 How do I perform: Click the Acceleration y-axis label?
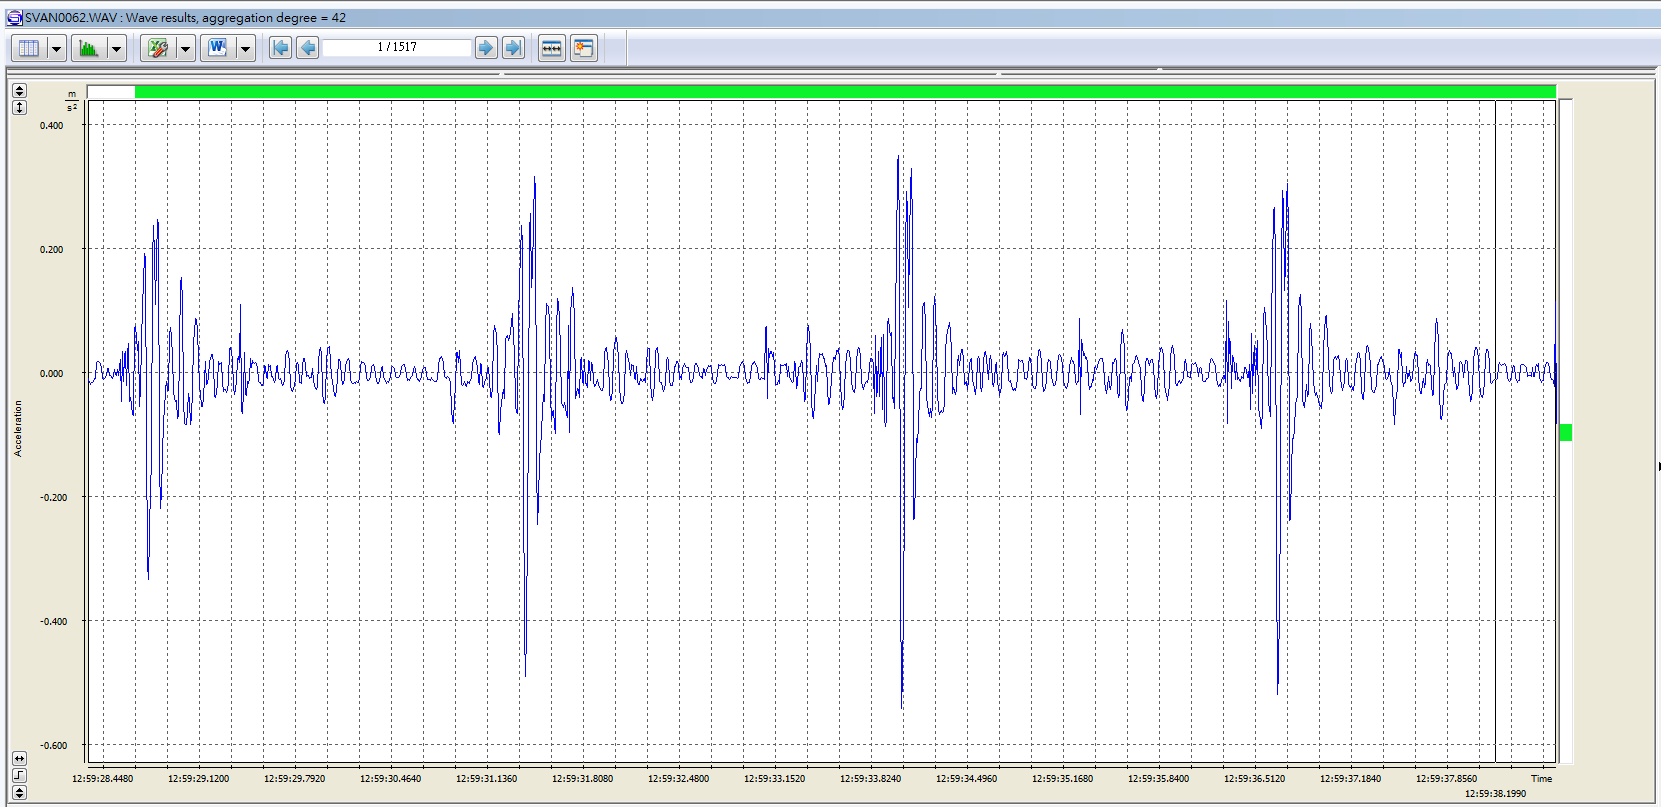(17, 429)
